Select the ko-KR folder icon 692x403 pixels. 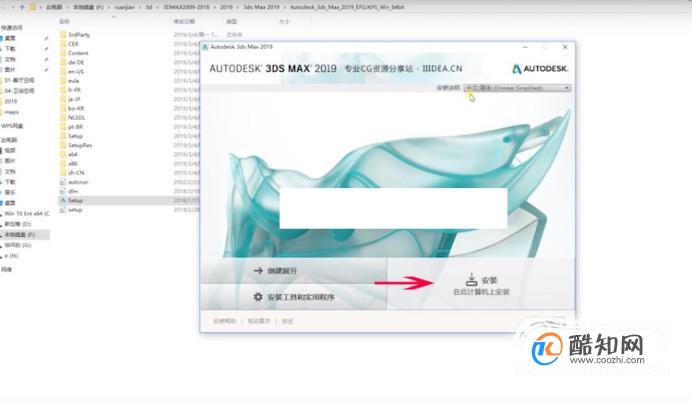pos(63,108)
